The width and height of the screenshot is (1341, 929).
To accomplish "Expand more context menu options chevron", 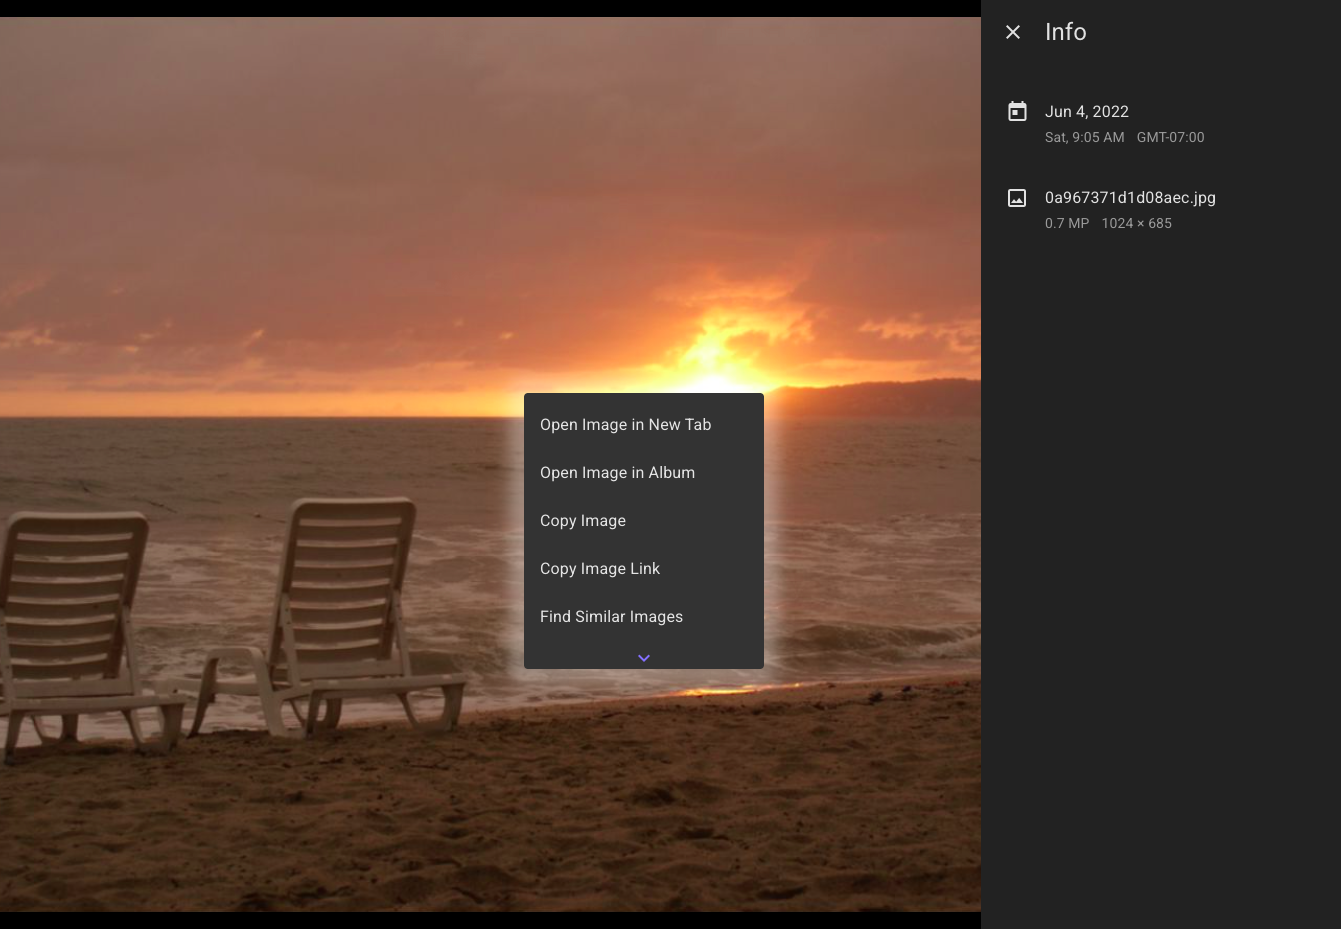I will [x=644, y=658].
